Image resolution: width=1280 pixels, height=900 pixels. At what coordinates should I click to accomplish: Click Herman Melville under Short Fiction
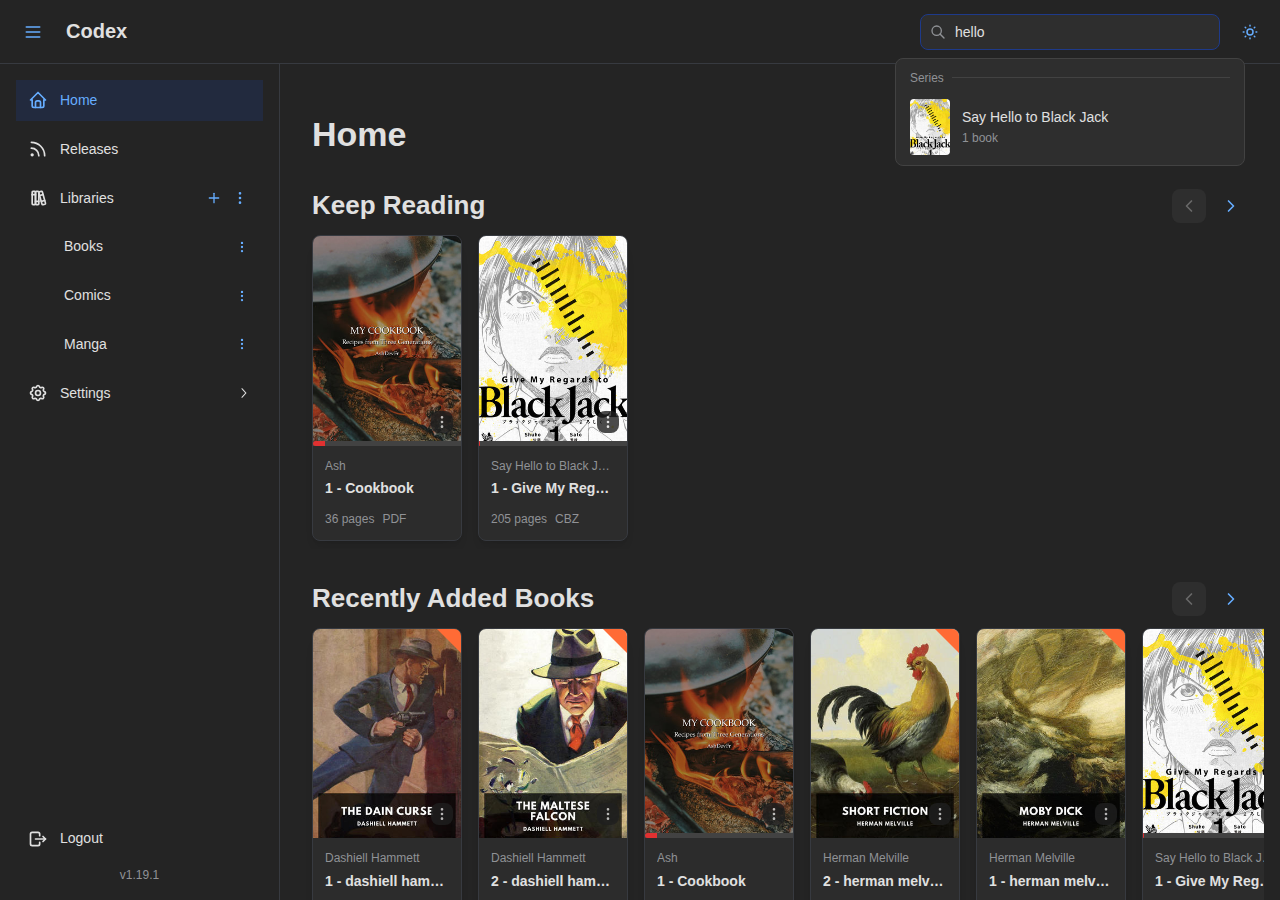(866, 858)
